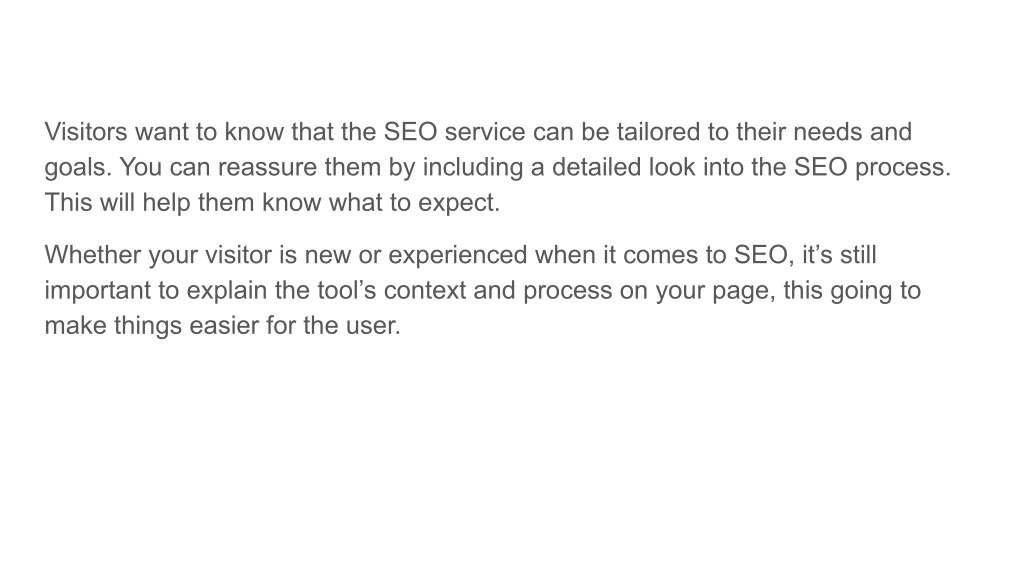
Task: Click the word "detailed"
Action: [x=596, y=167]
